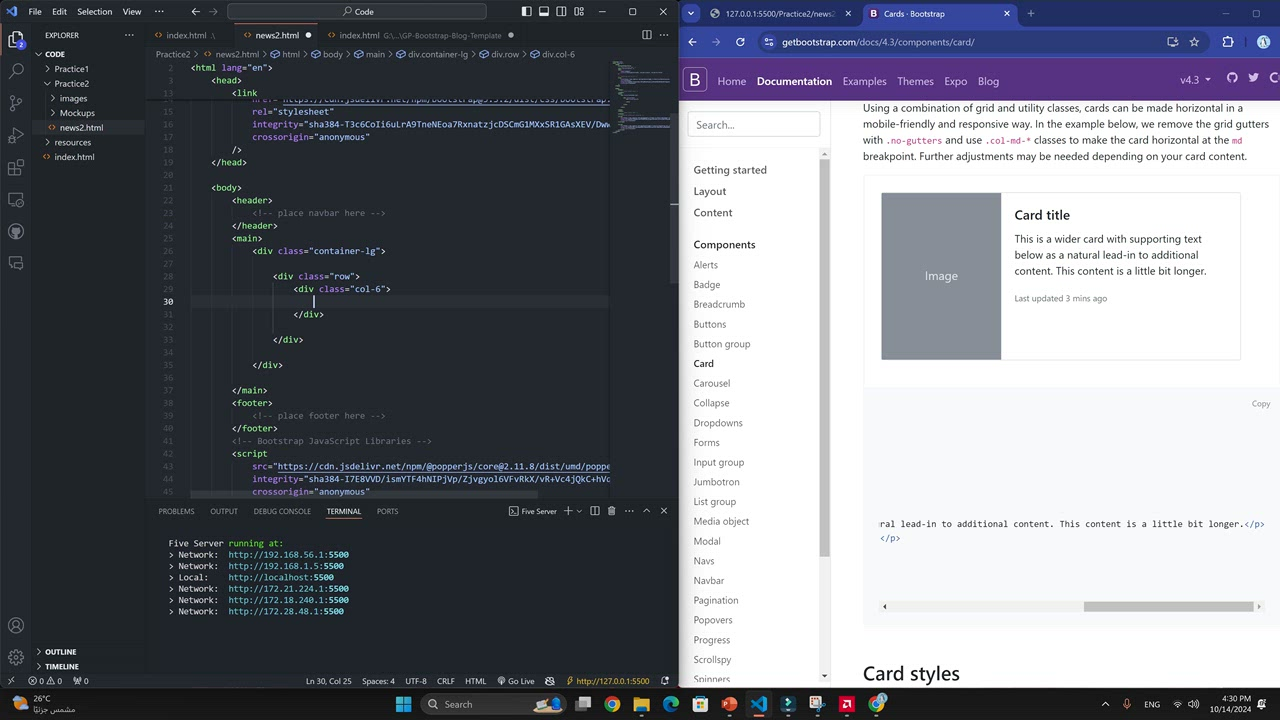Open the View menu in VS Code

(132, 12)
